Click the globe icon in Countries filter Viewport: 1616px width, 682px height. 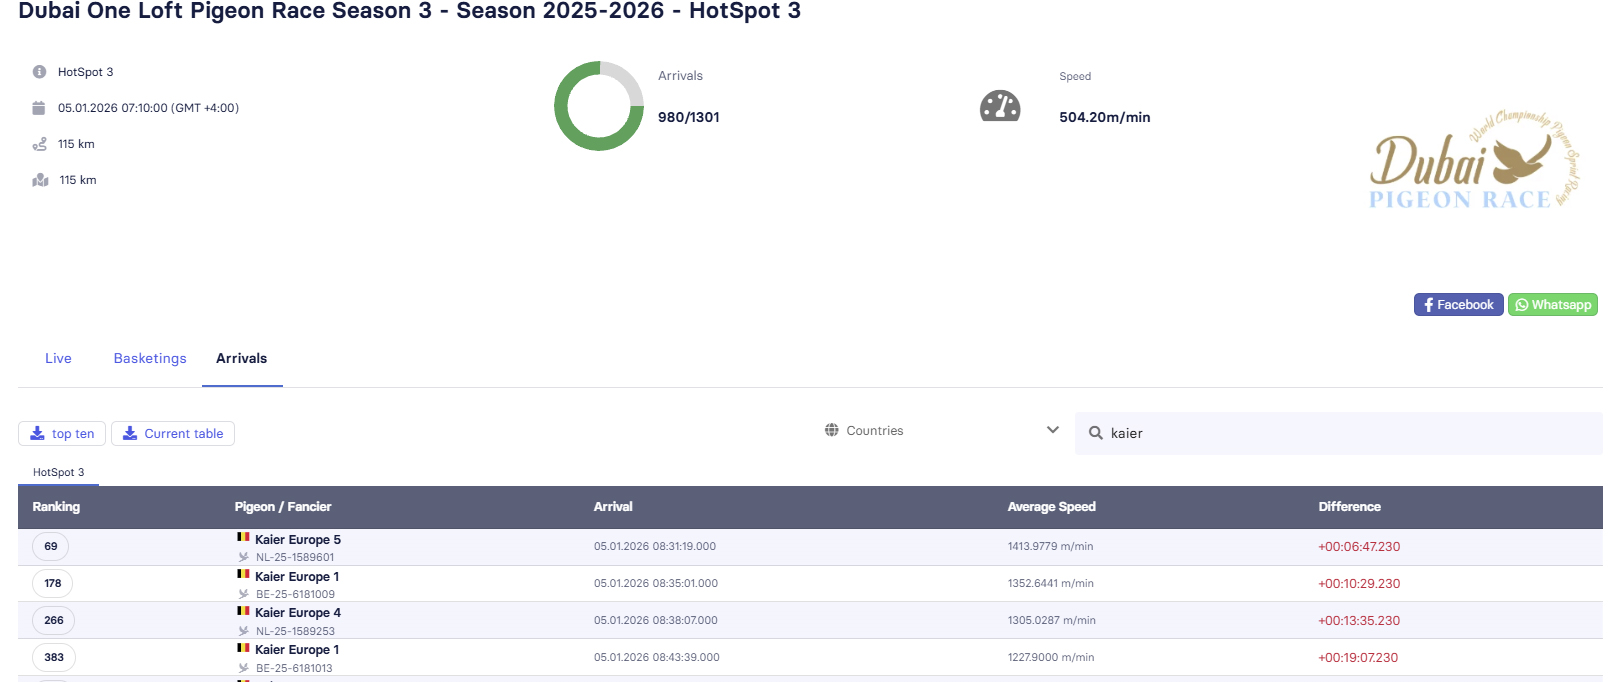(831, 430)
